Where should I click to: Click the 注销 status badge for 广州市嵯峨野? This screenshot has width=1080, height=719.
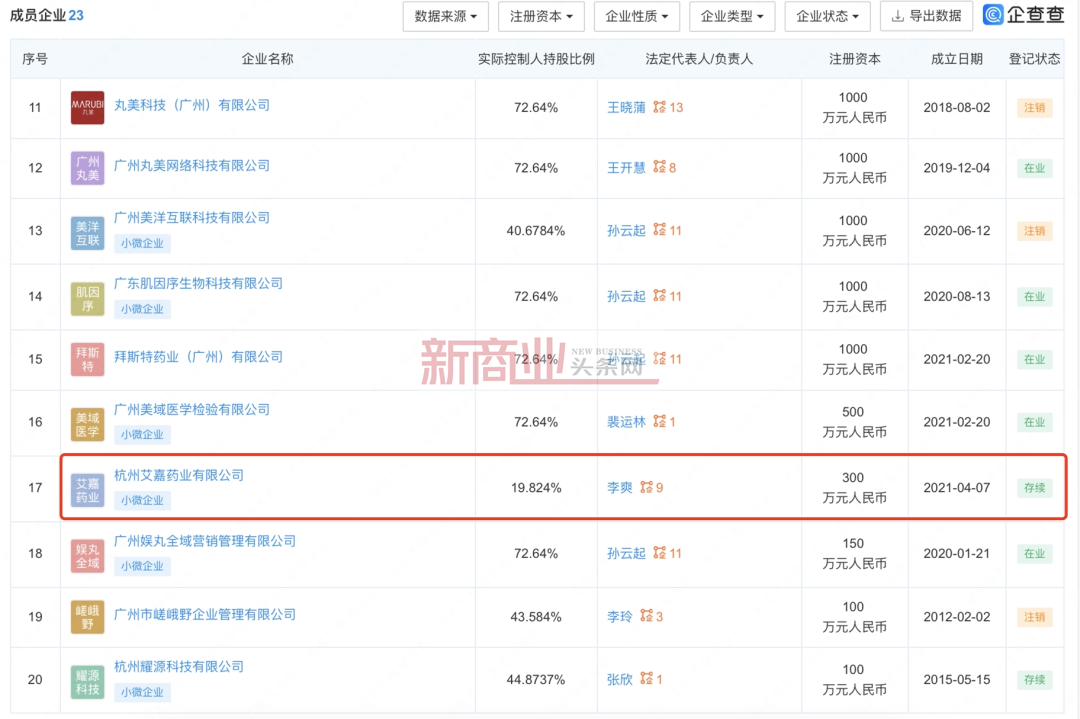pos(1035,616)
